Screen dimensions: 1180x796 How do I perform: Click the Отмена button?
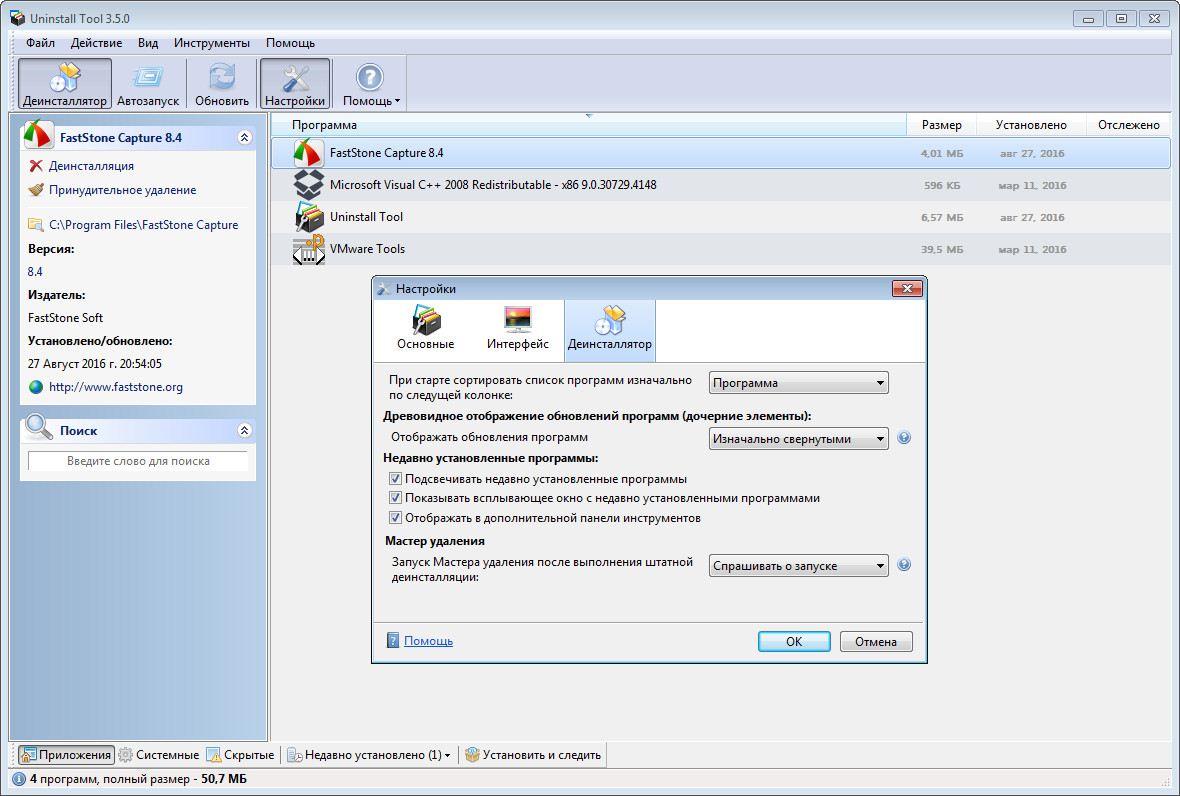(876, 641)
